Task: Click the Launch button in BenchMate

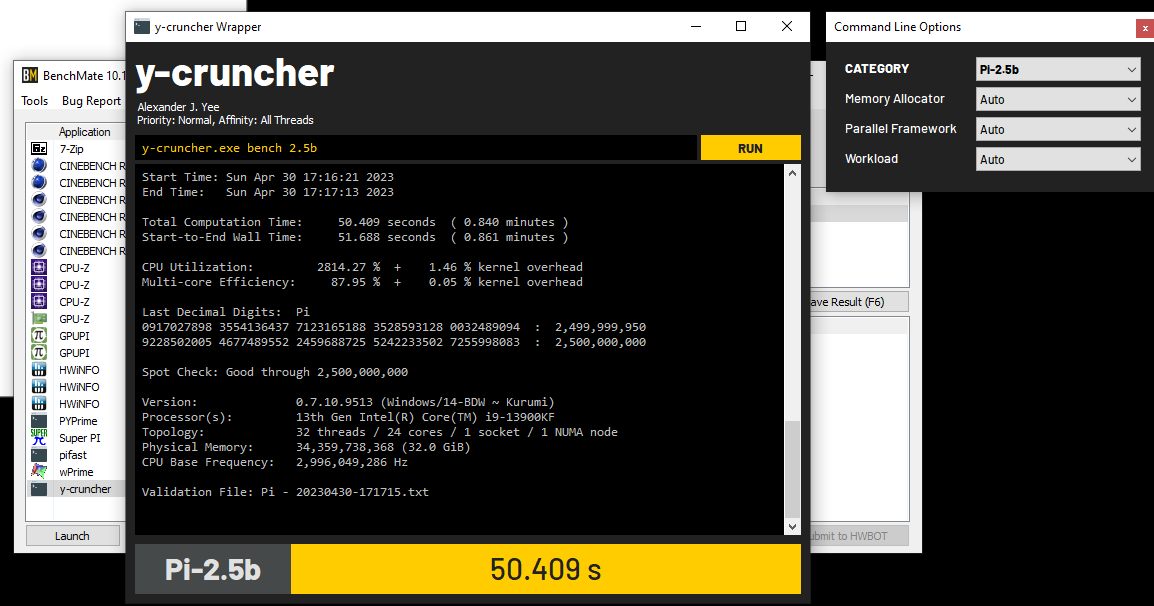Action: coord(72,536)
